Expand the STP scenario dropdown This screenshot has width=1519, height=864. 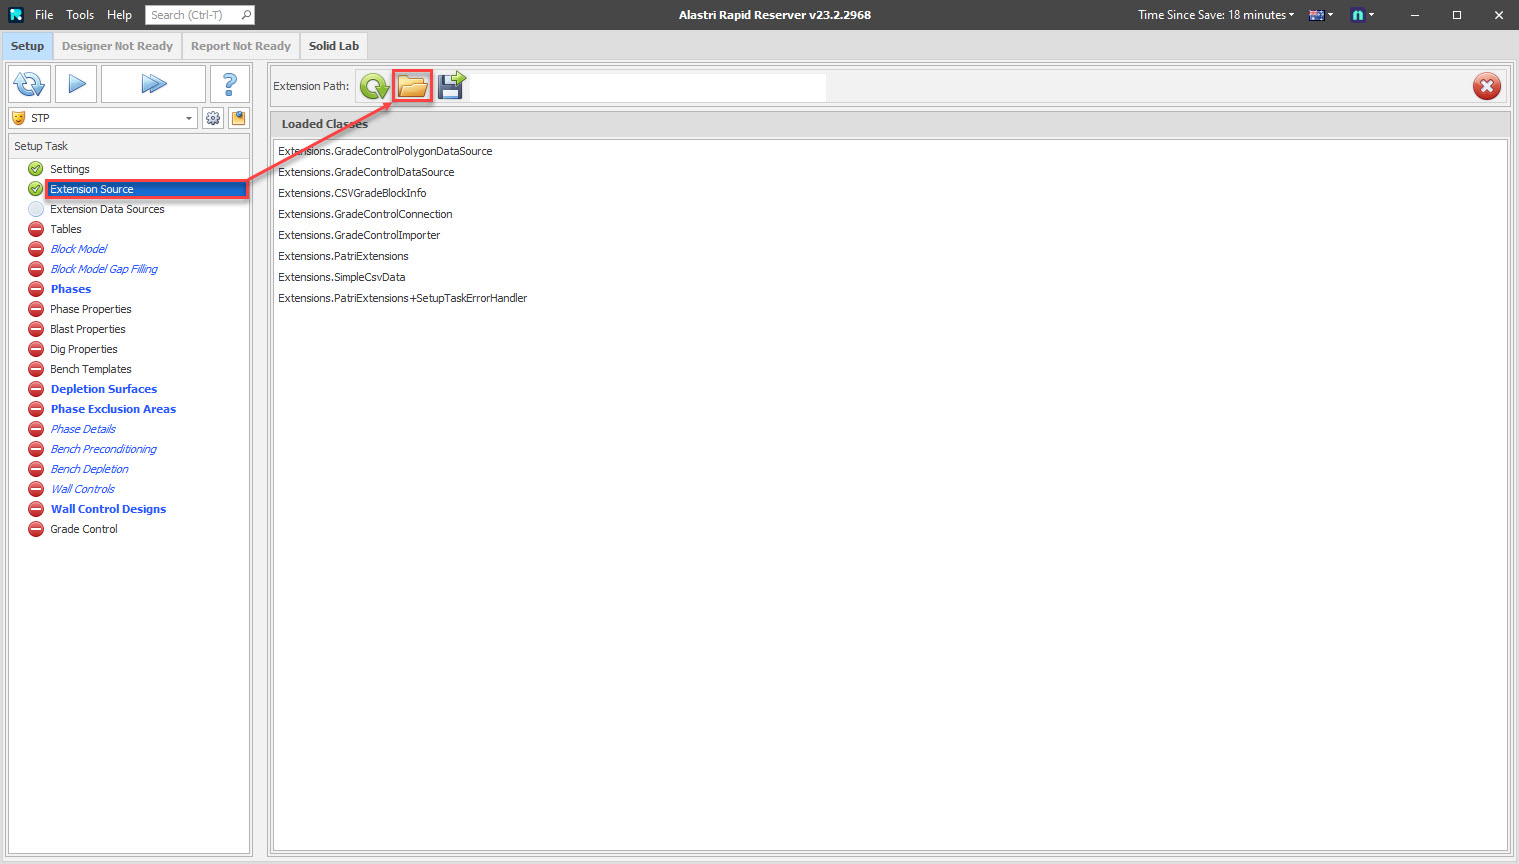[x=188, y=118]
